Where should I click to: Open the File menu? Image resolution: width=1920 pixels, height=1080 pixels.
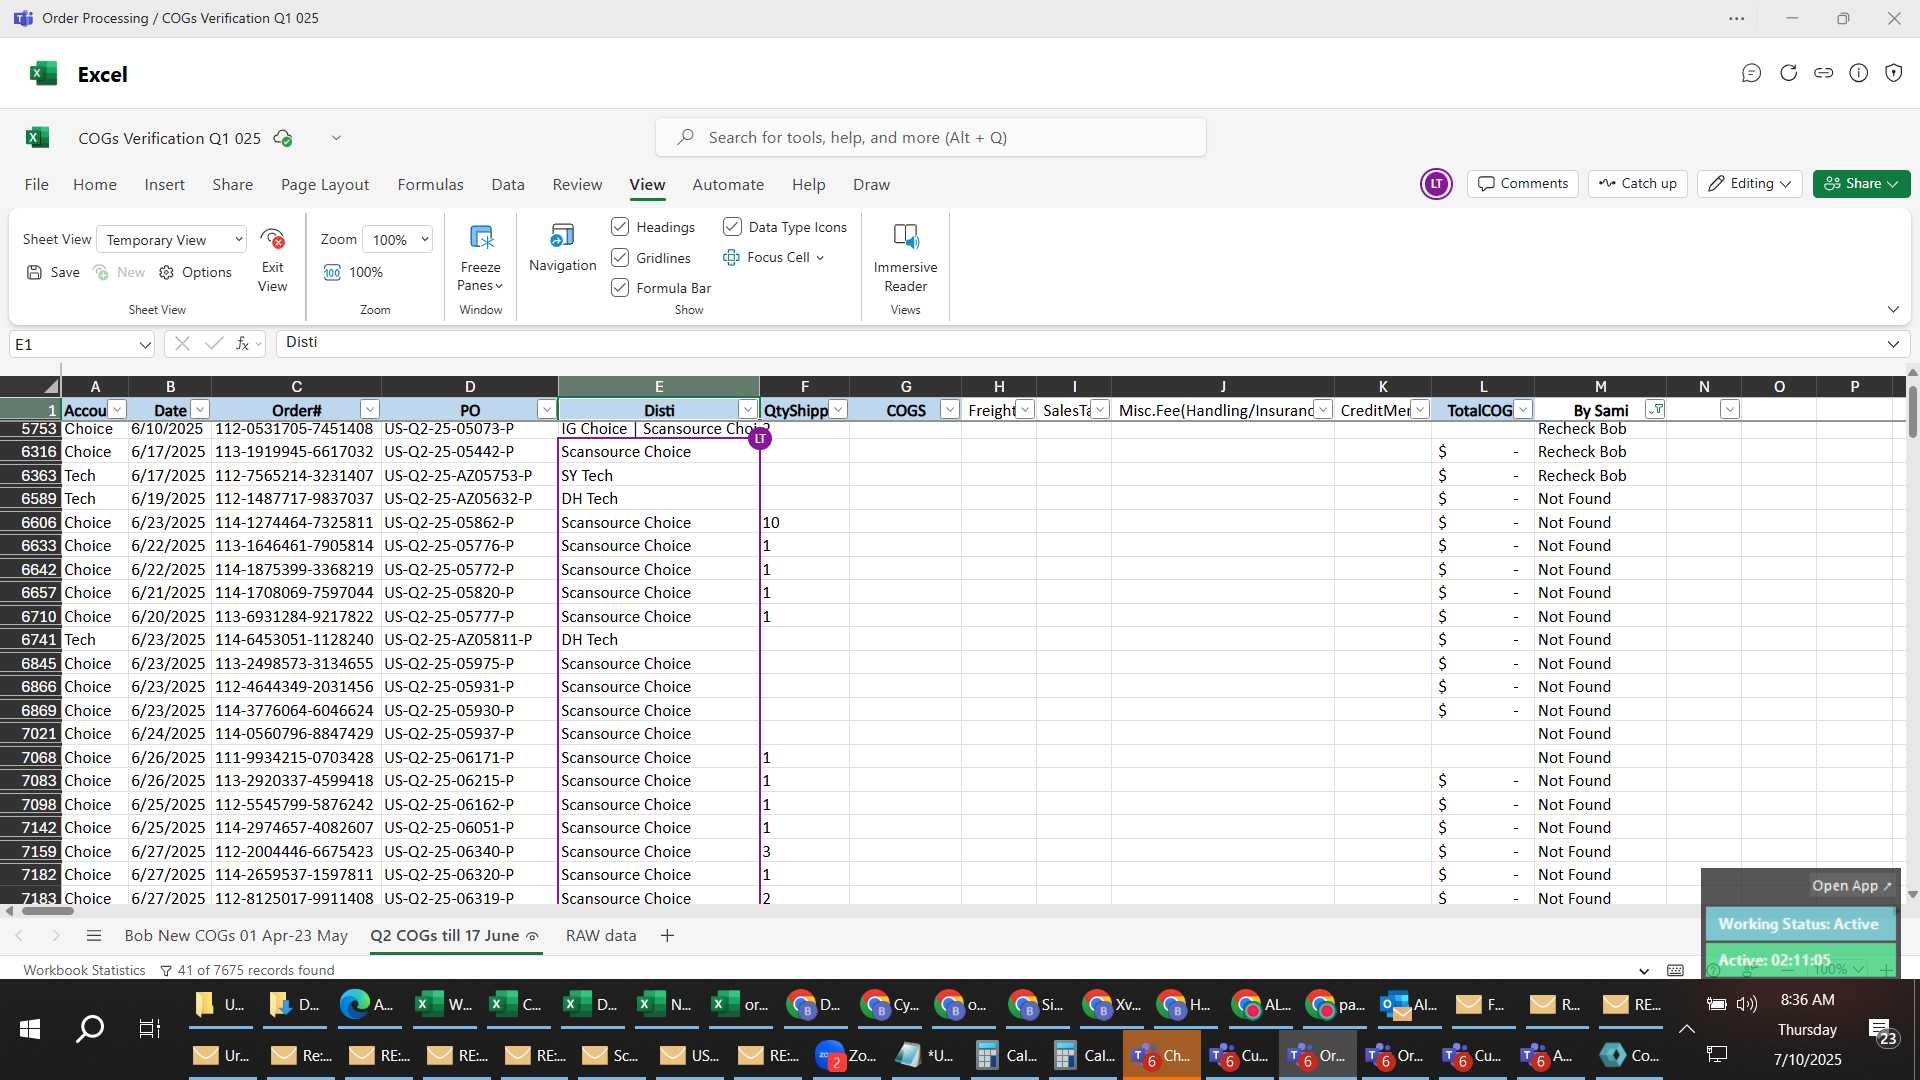point(36,185)
